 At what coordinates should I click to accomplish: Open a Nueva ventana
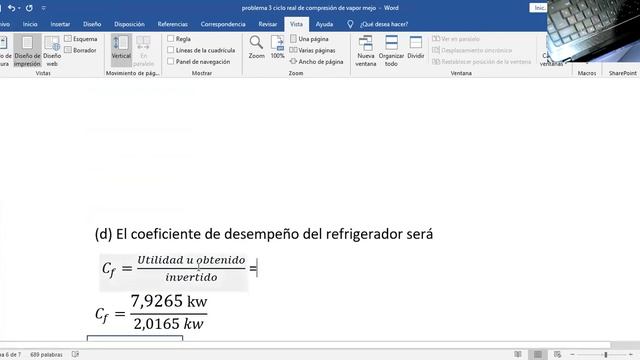(x=365, y=51)
